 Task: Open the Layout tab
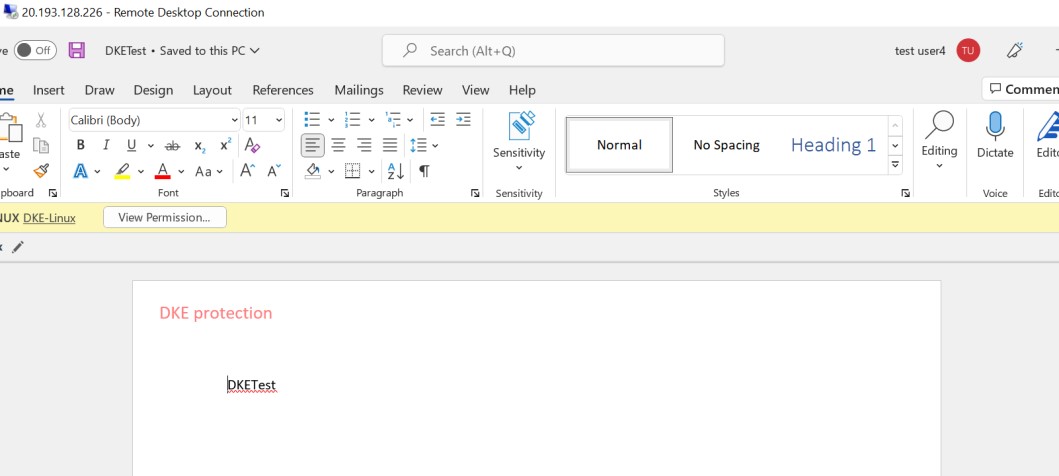pyautogui.click(x=212, y=90)
